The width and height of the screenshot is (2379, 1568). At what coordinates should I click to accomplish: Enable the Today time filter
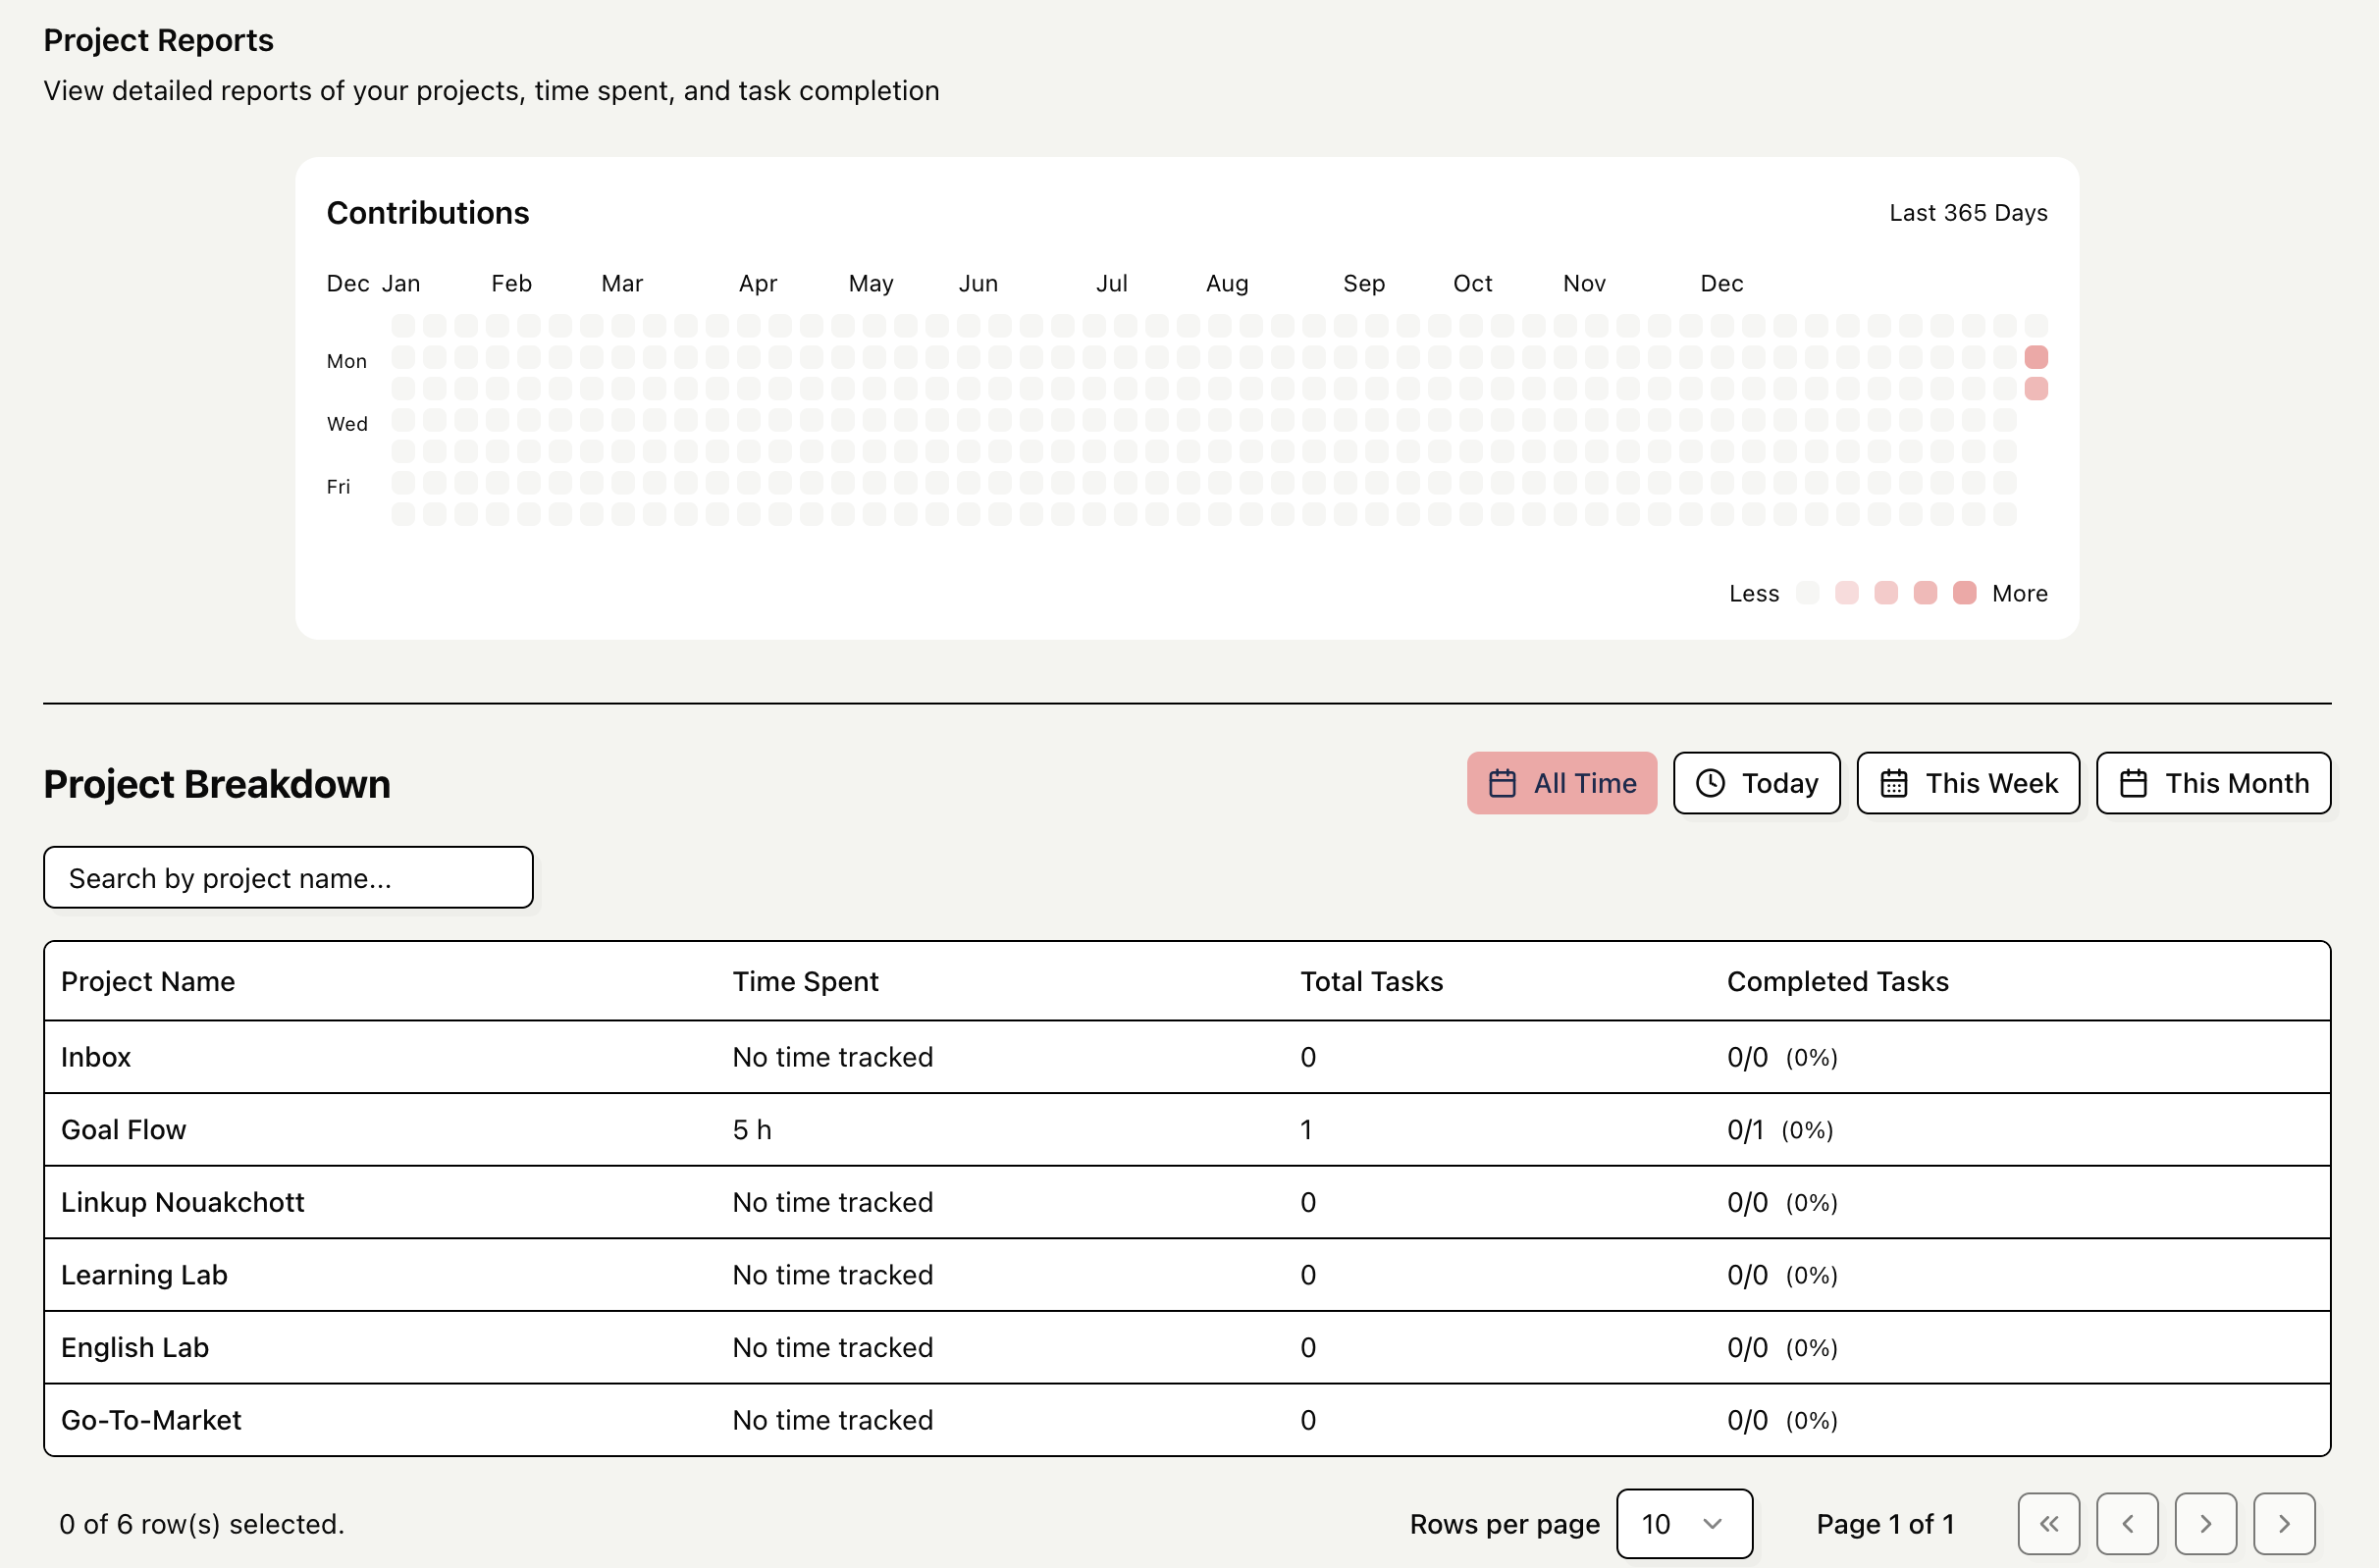click(1756, 783)
